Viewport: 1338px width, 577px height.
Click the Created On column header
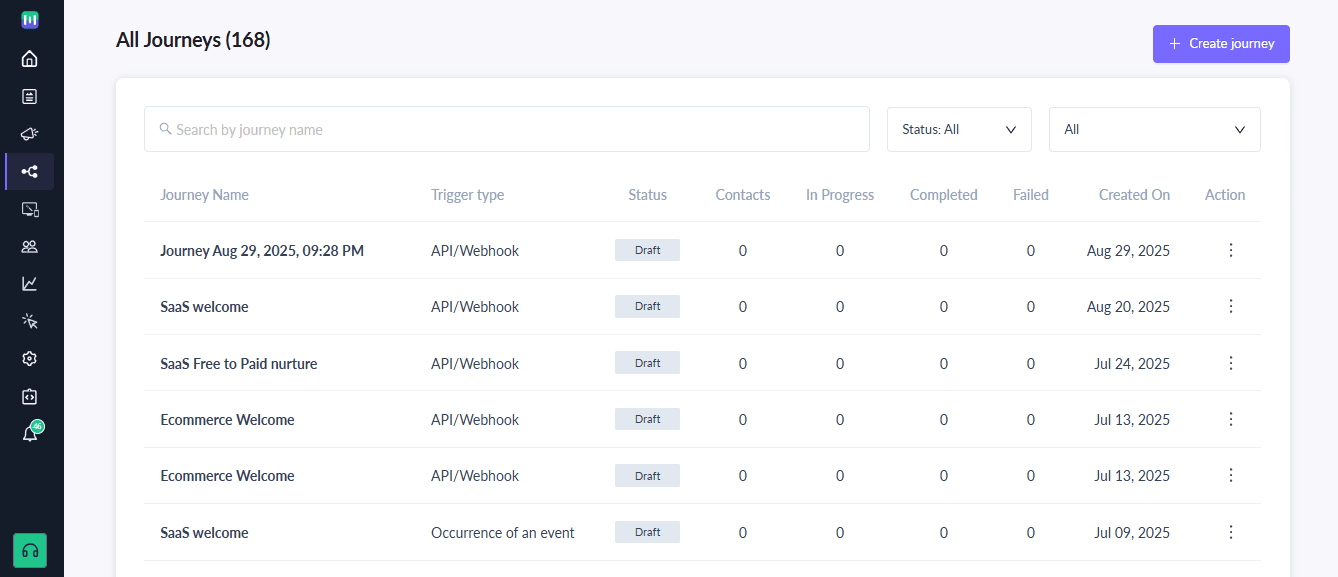[x=1134, y=195]
